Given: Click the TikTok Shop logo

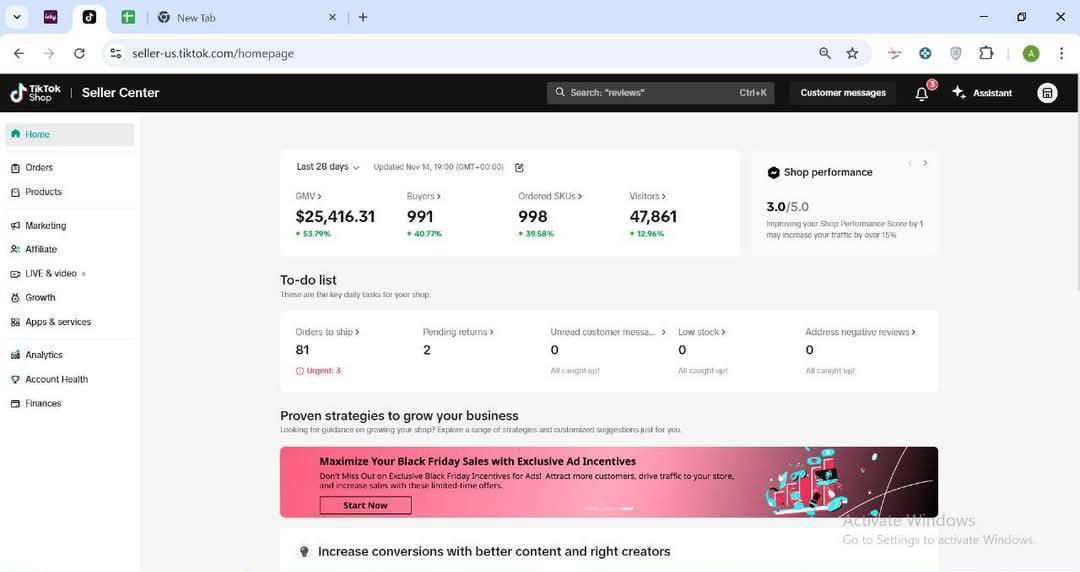Looking at the screenshot, I should (35, 93).
